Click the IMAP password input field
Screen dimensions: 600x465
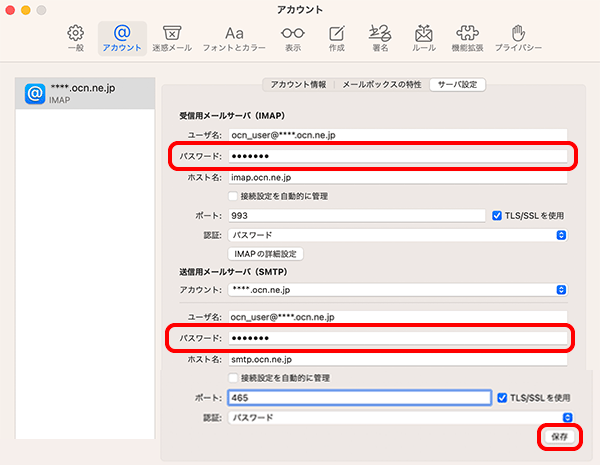click(397, 156)
